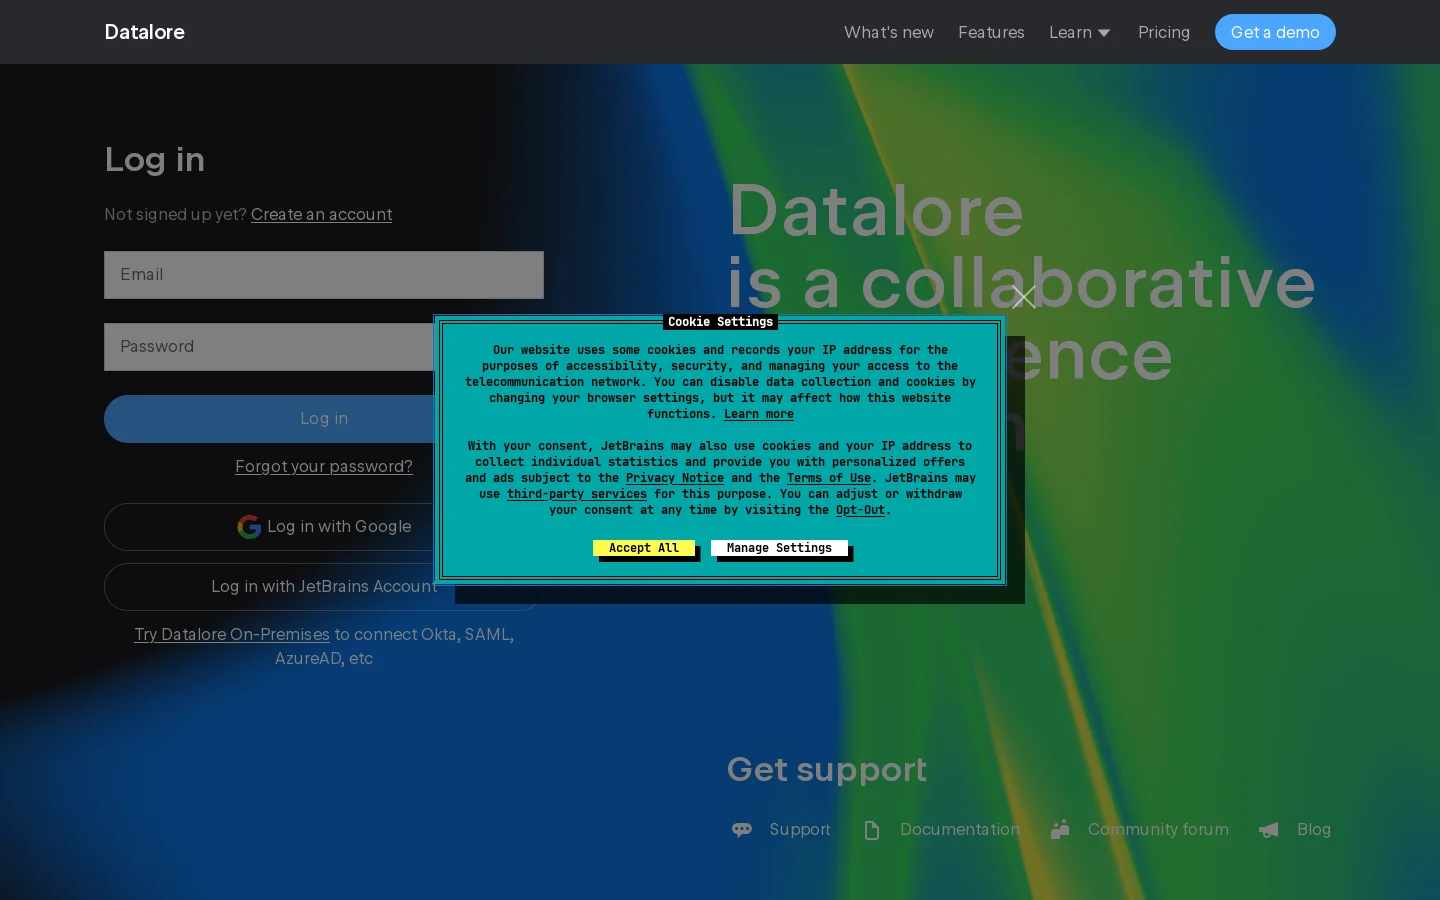
Task: Click the Cookie Settings dialog title
Action: (720, 322)
